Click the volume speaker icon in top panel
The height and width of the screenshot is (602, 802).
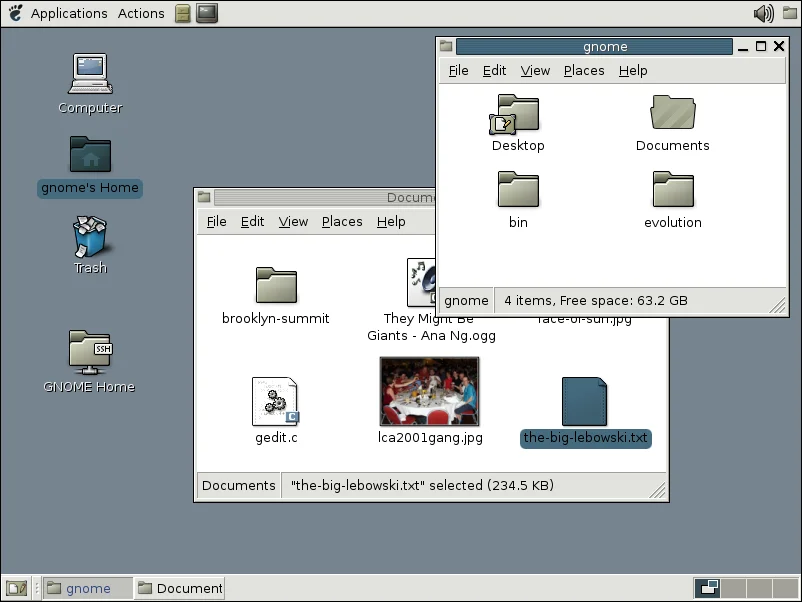762,13
